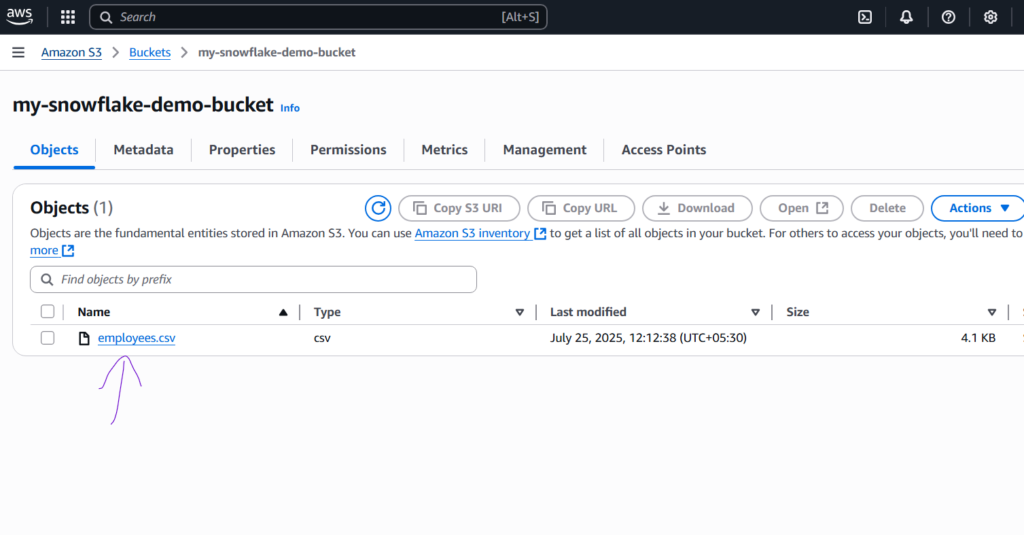Image resolution: width=1024 pixels, height=535 pixels.
Task: Open the Amazon S3 inventory link
Action: (x=472, y=233)
